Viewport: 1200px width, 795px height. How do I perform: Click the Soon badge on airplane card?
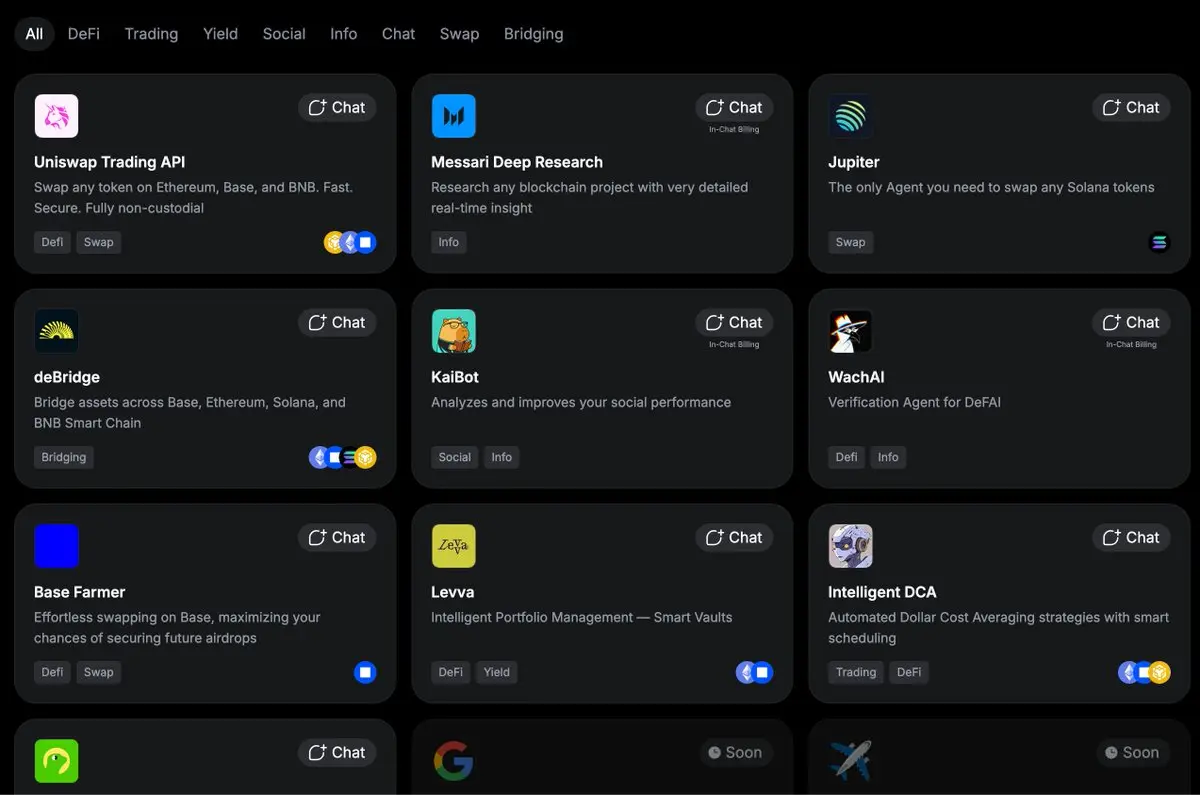pyautogui.click(x=1132, y=752)
